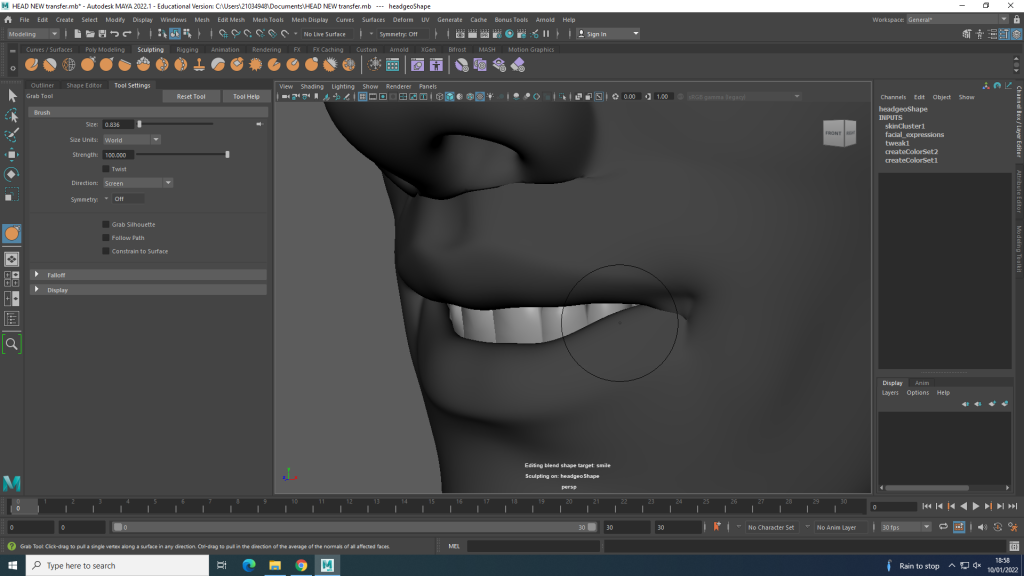Screen dimensions: 1024x576
Task: Tick the Grab Silhouette checkbox
Action: [x=106, y=225]
